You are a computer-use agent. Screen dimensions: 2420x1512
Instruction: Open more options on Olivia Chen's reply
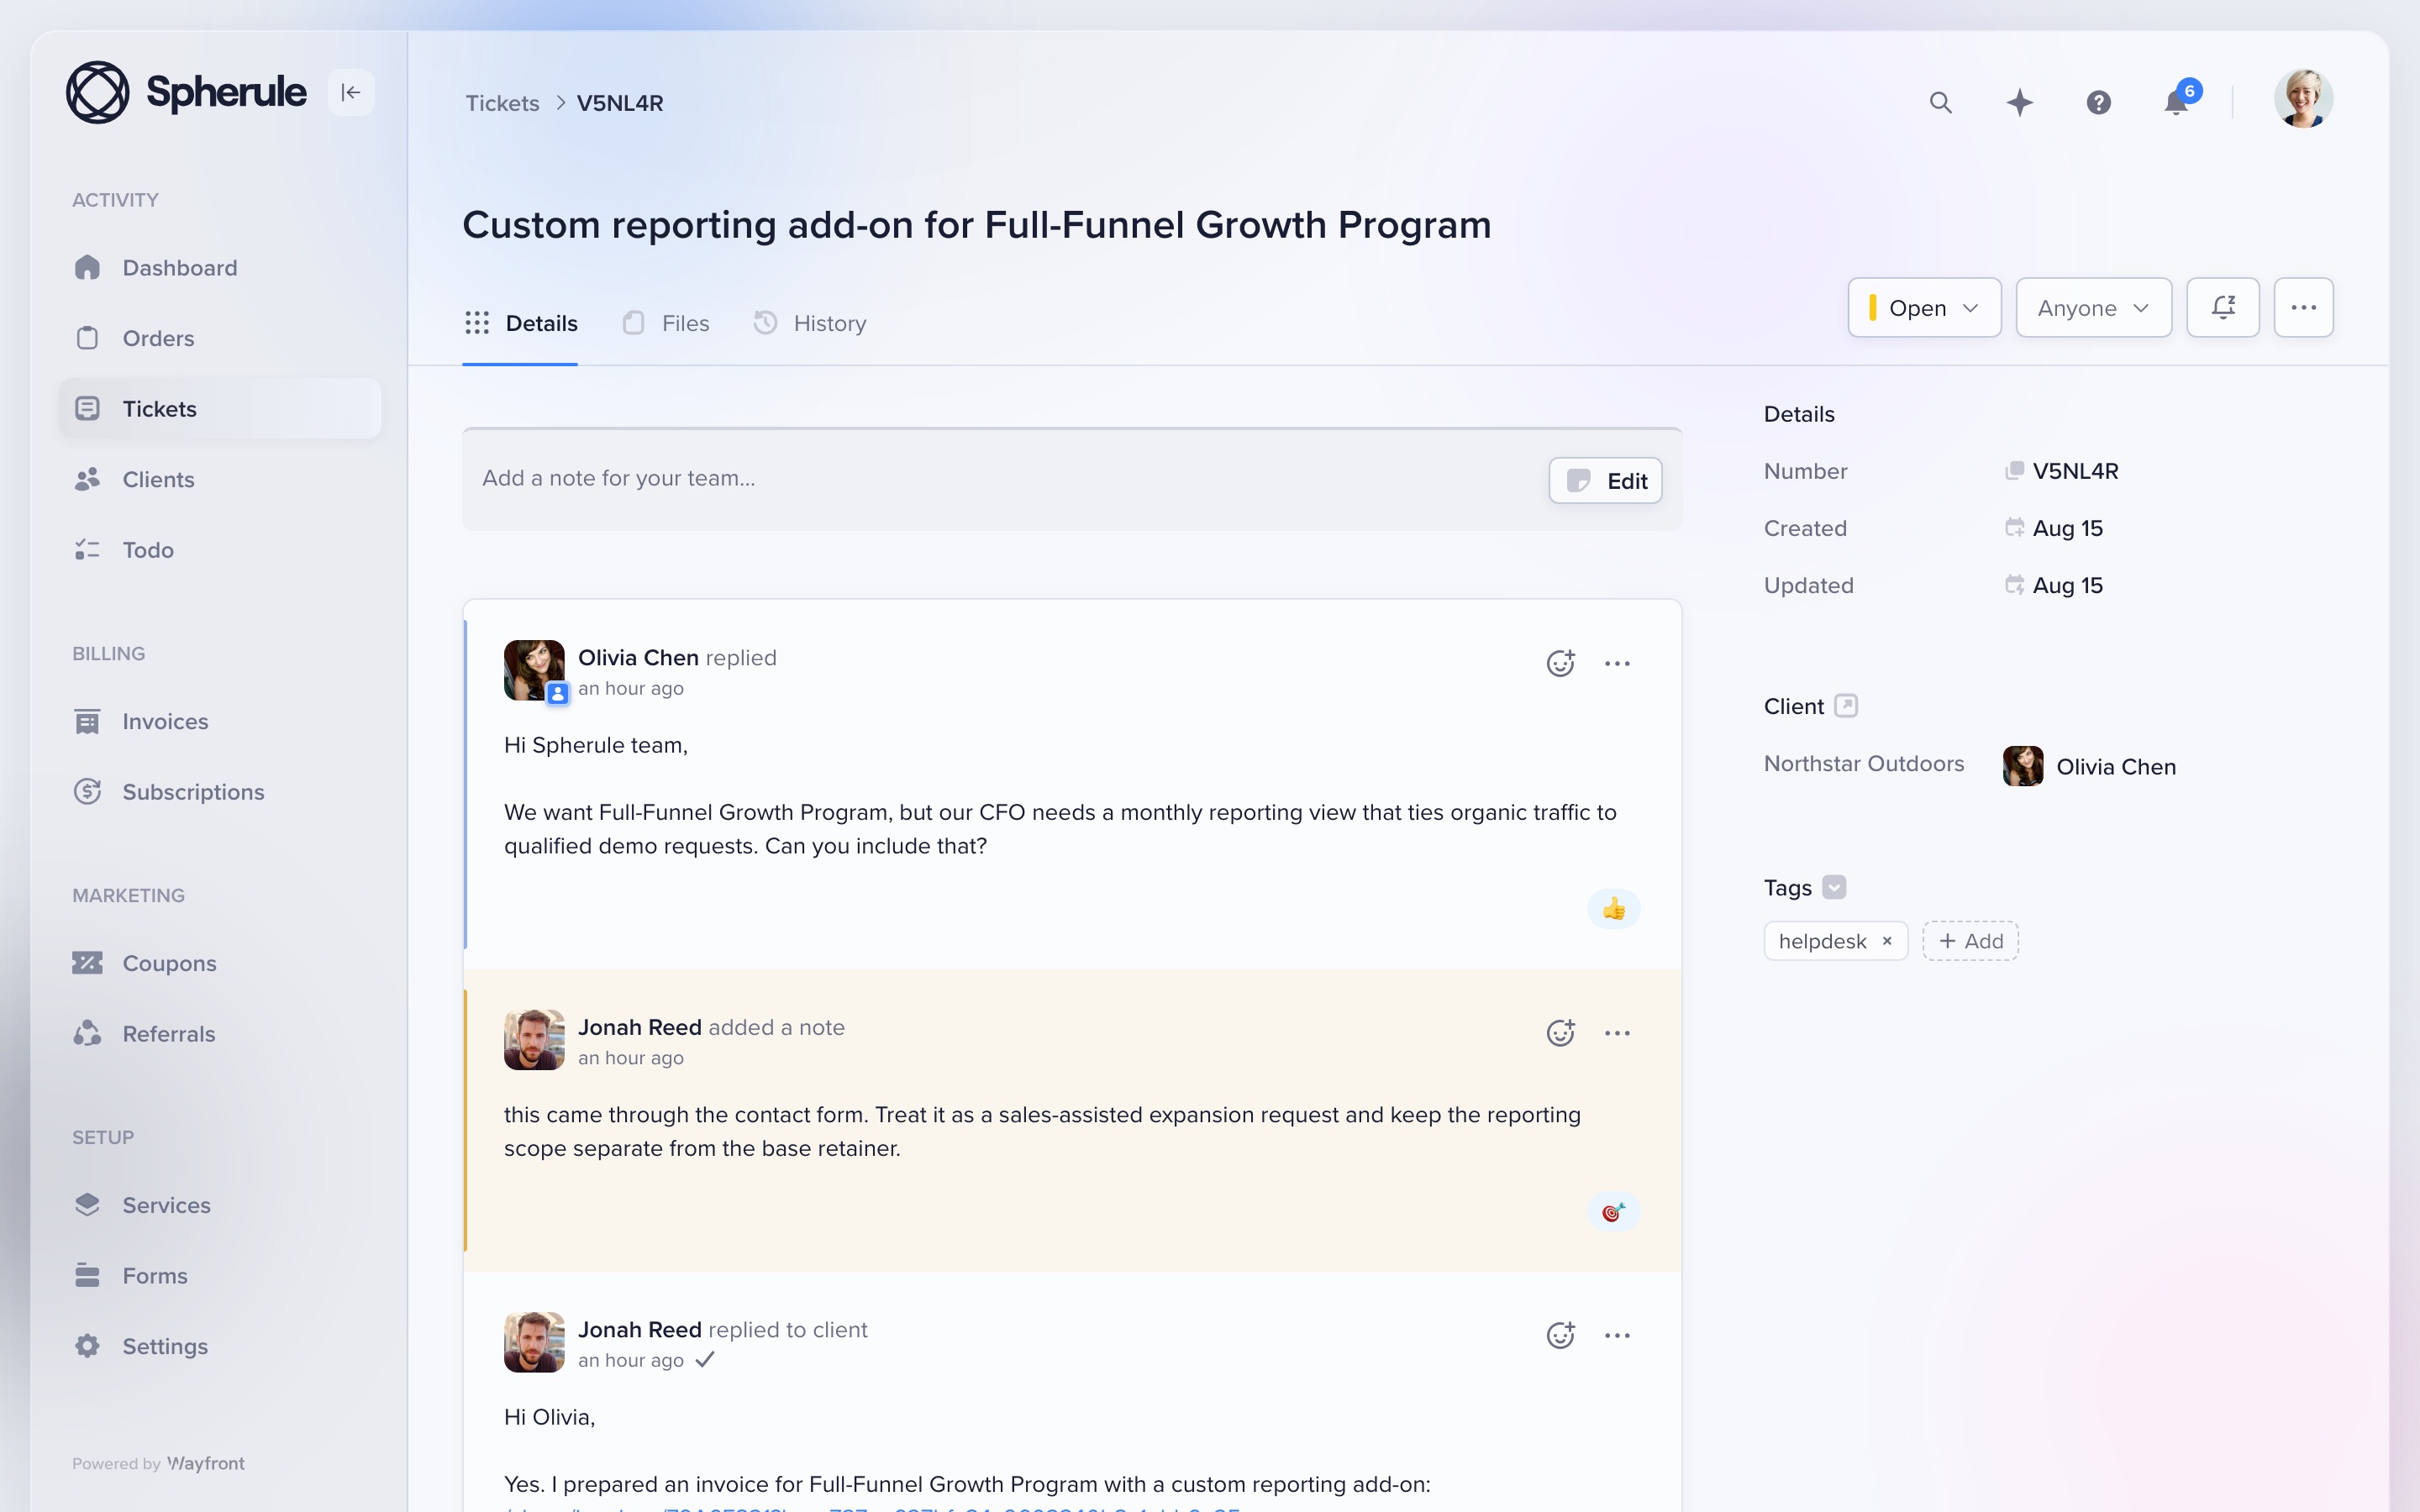coord(1617,663)
